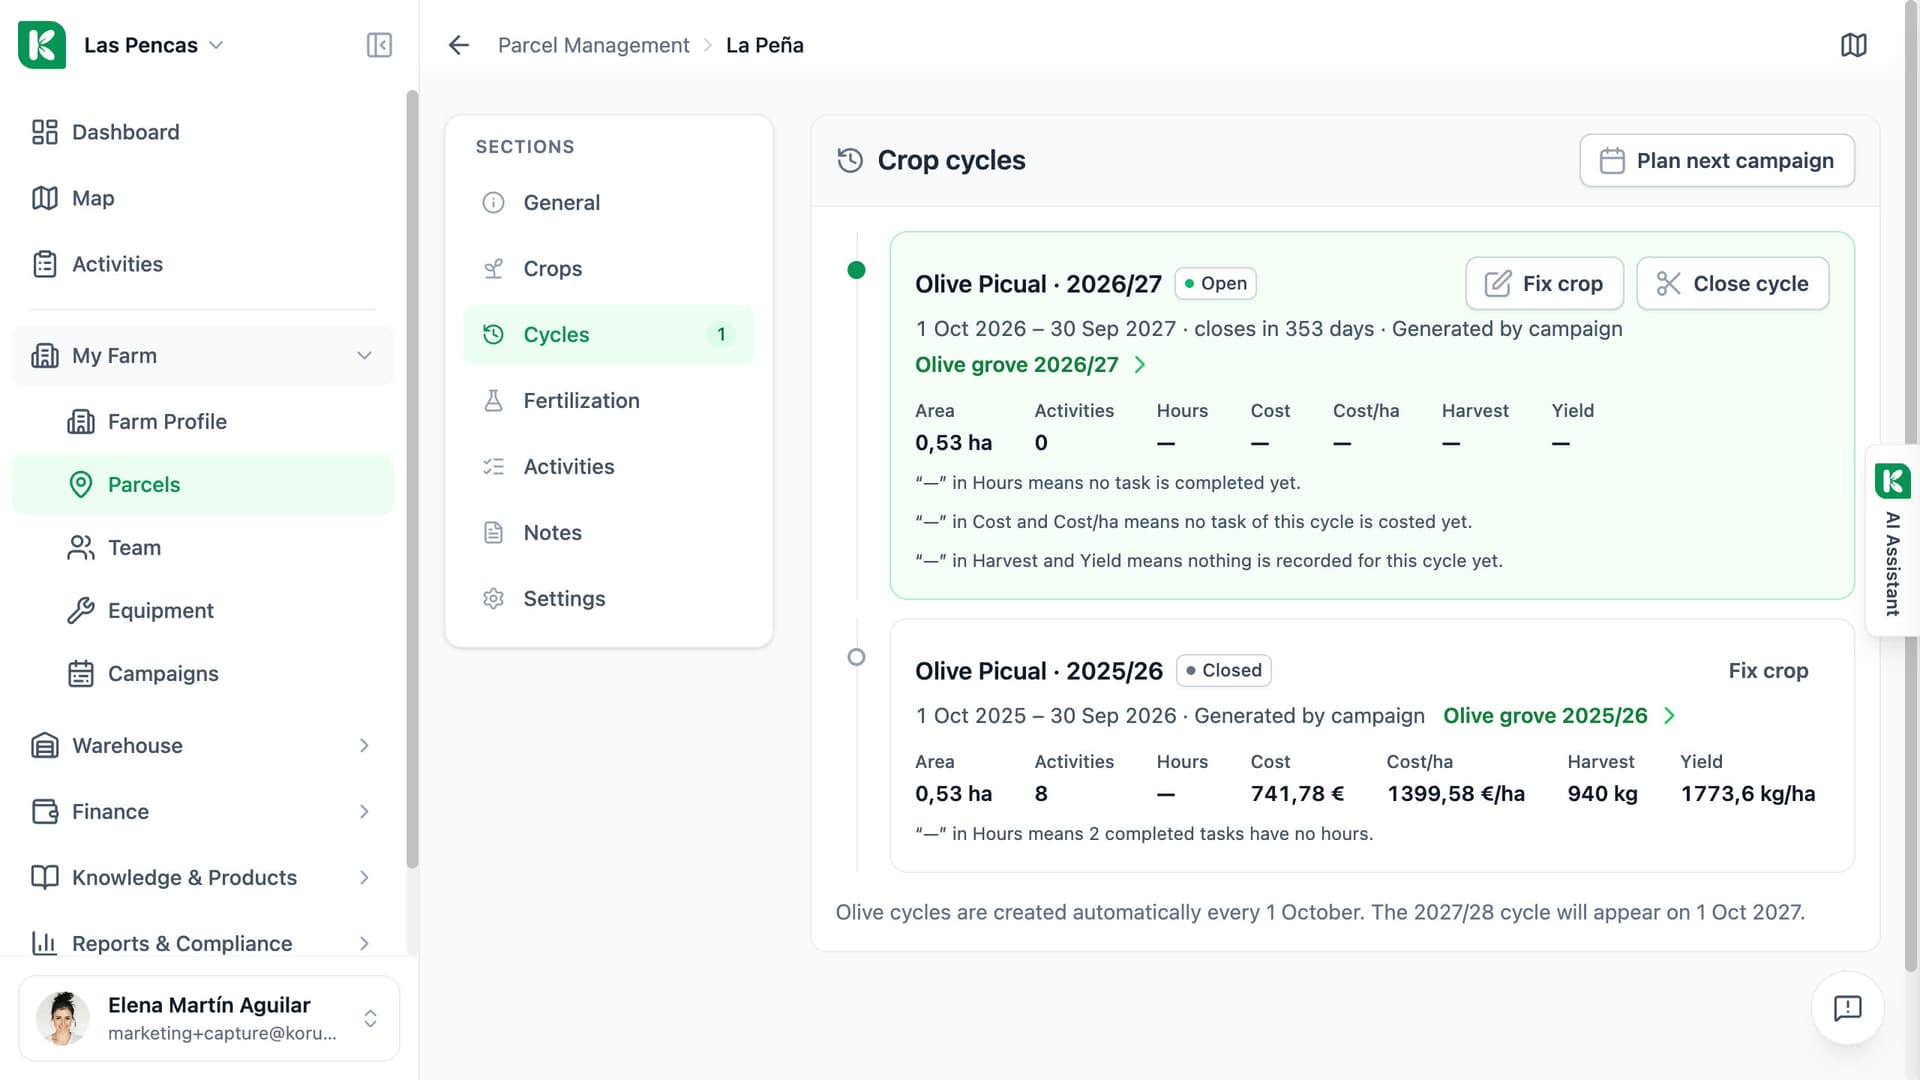Viewport: 1920px width, 1080px height.
Task: Open the Team page
Action: pyautogui.click(x=203, y=548)
